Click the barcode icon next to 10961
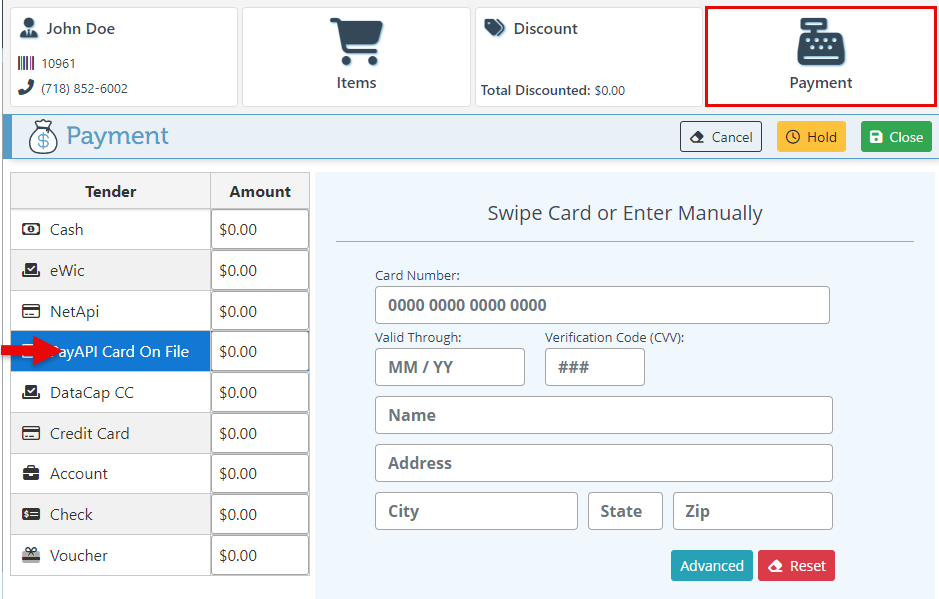939x599 pixels. pos(26,63)
